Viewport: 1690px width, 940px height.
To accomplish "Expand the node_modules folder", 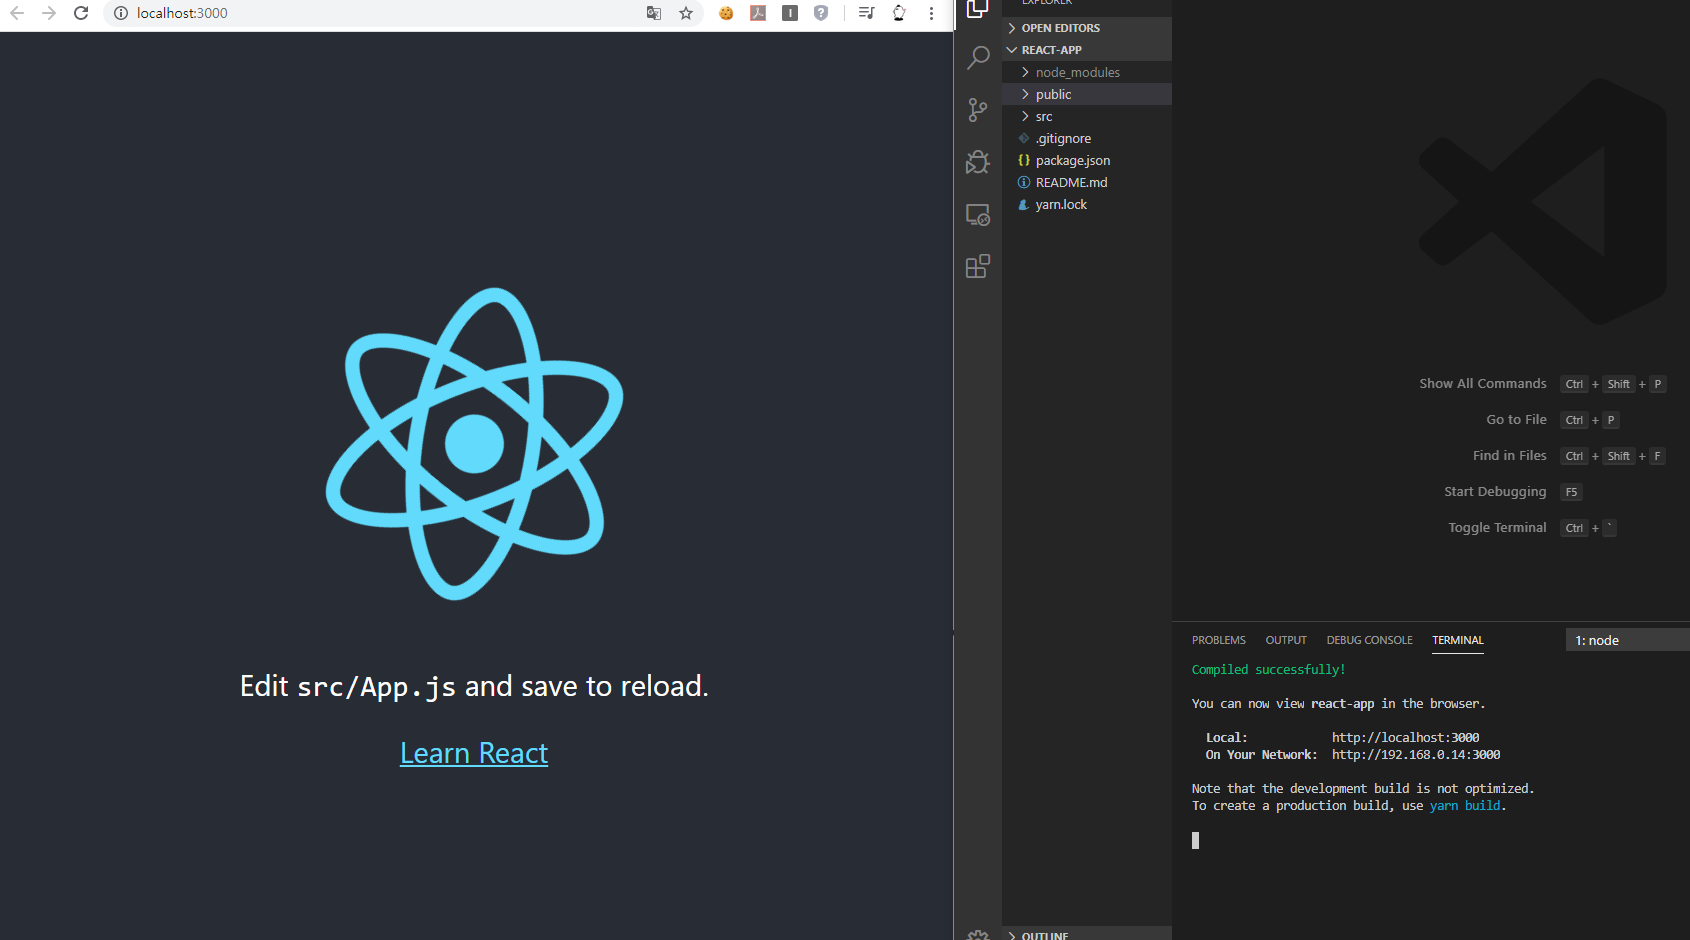I will pos(1087,72).
